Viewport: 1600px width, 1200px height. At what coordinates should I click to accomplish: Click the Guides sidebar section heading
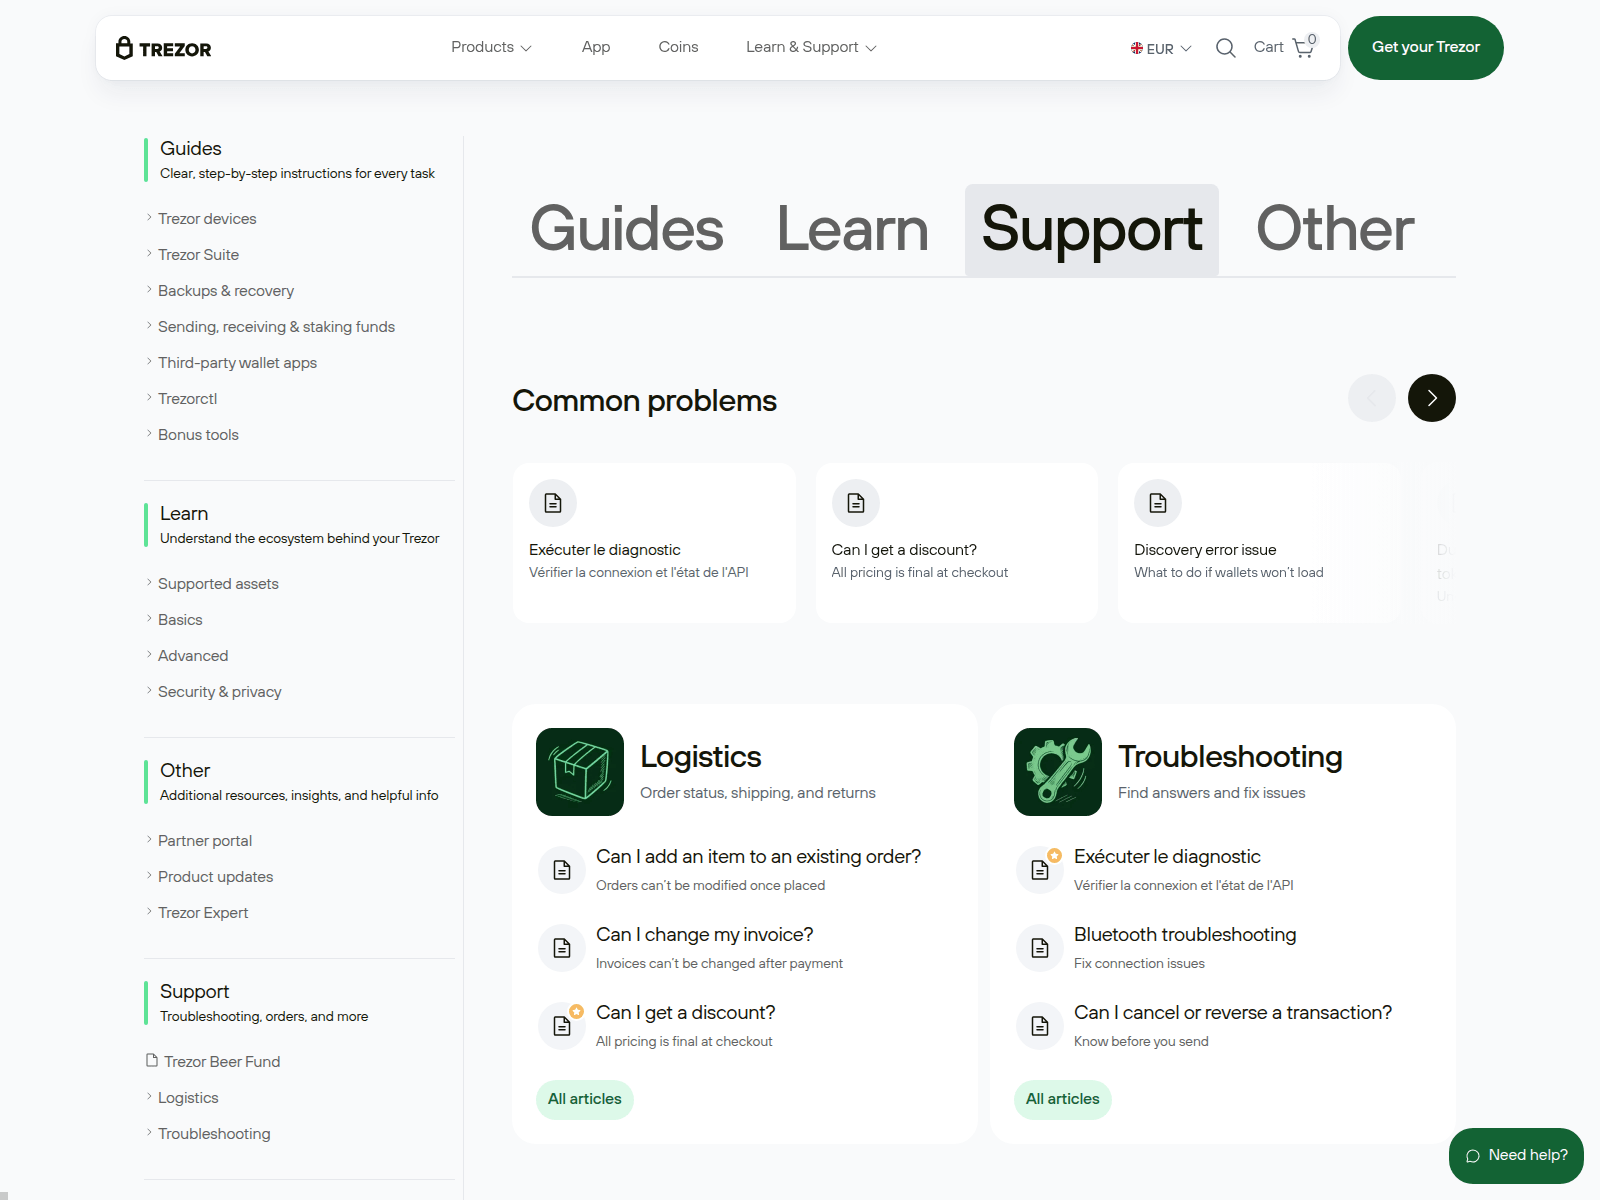tap(191, 148)
